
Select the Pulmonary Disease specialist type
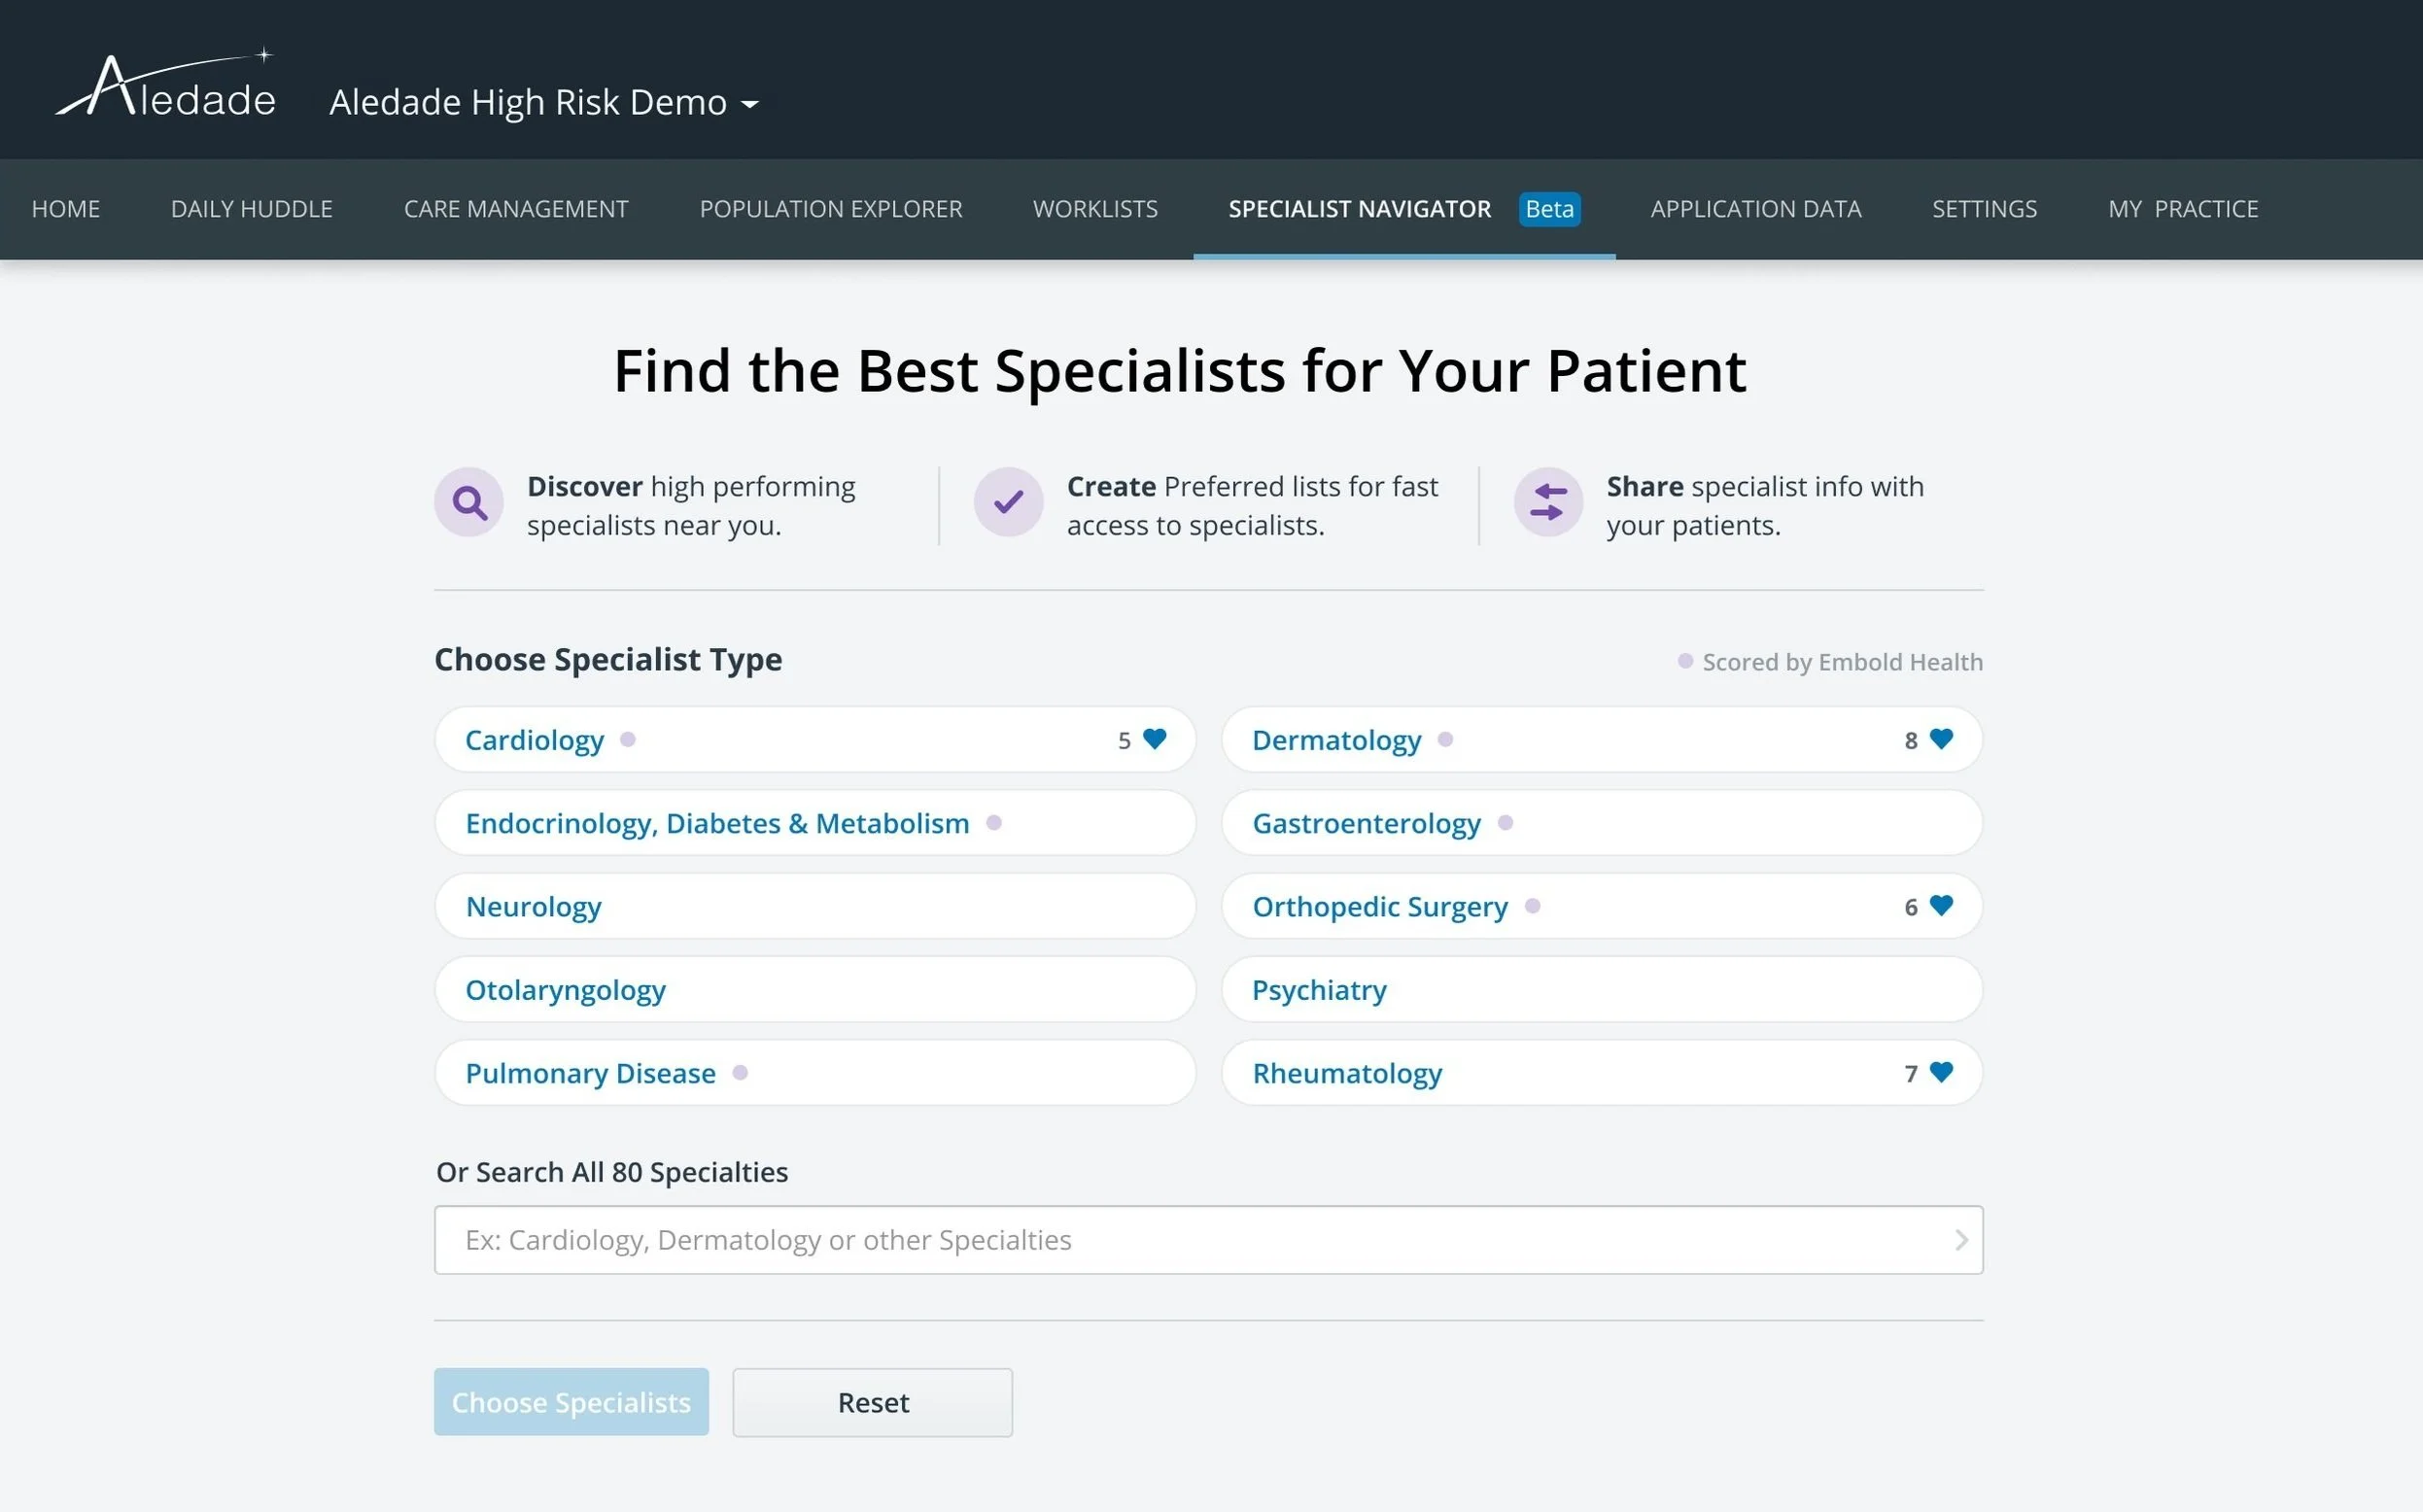tap(590, 1073)
